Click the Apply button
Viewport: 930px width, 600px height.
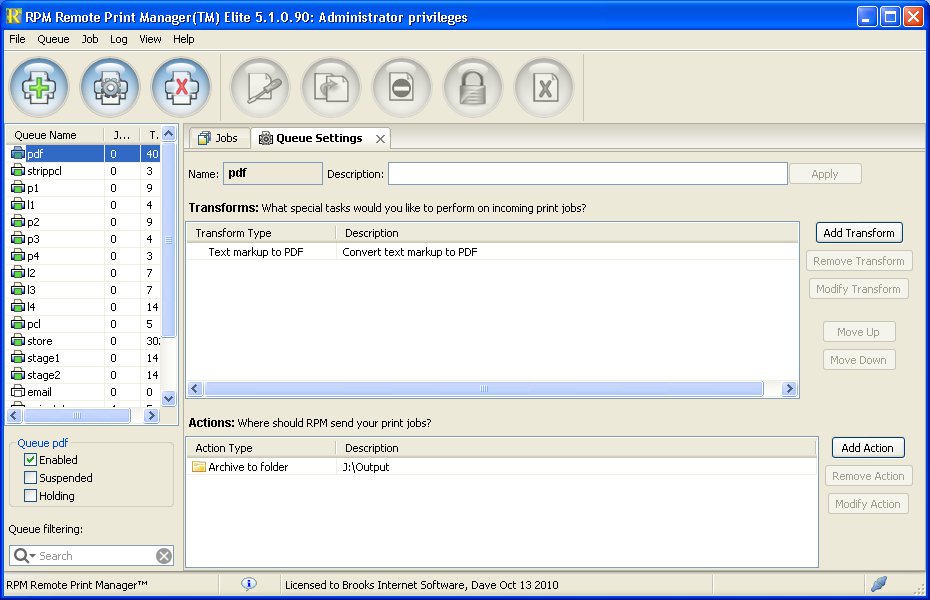pos(825,174)
